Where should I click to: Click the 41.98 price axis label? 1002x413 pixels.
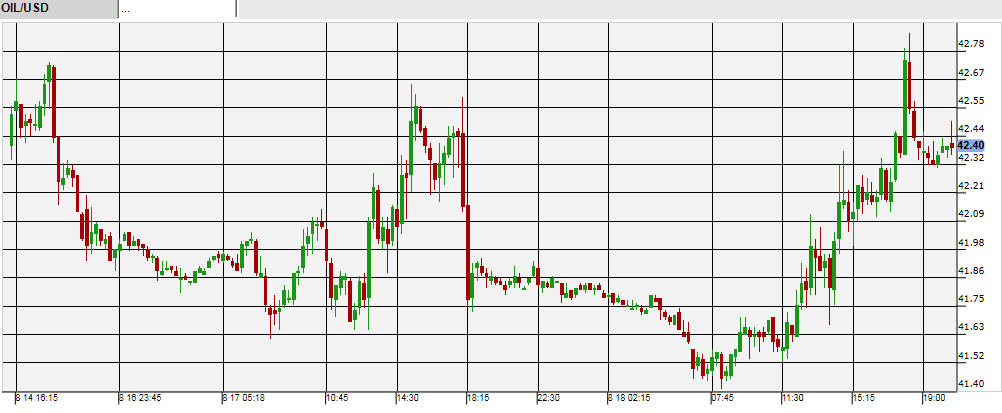coord(972,242)
